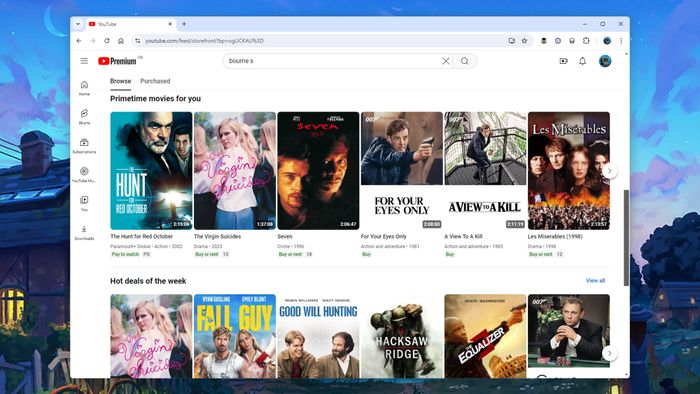This screenshot has height=394, width=700.
Task: Open the notifications bell
Action: click(x=583, y=61)
